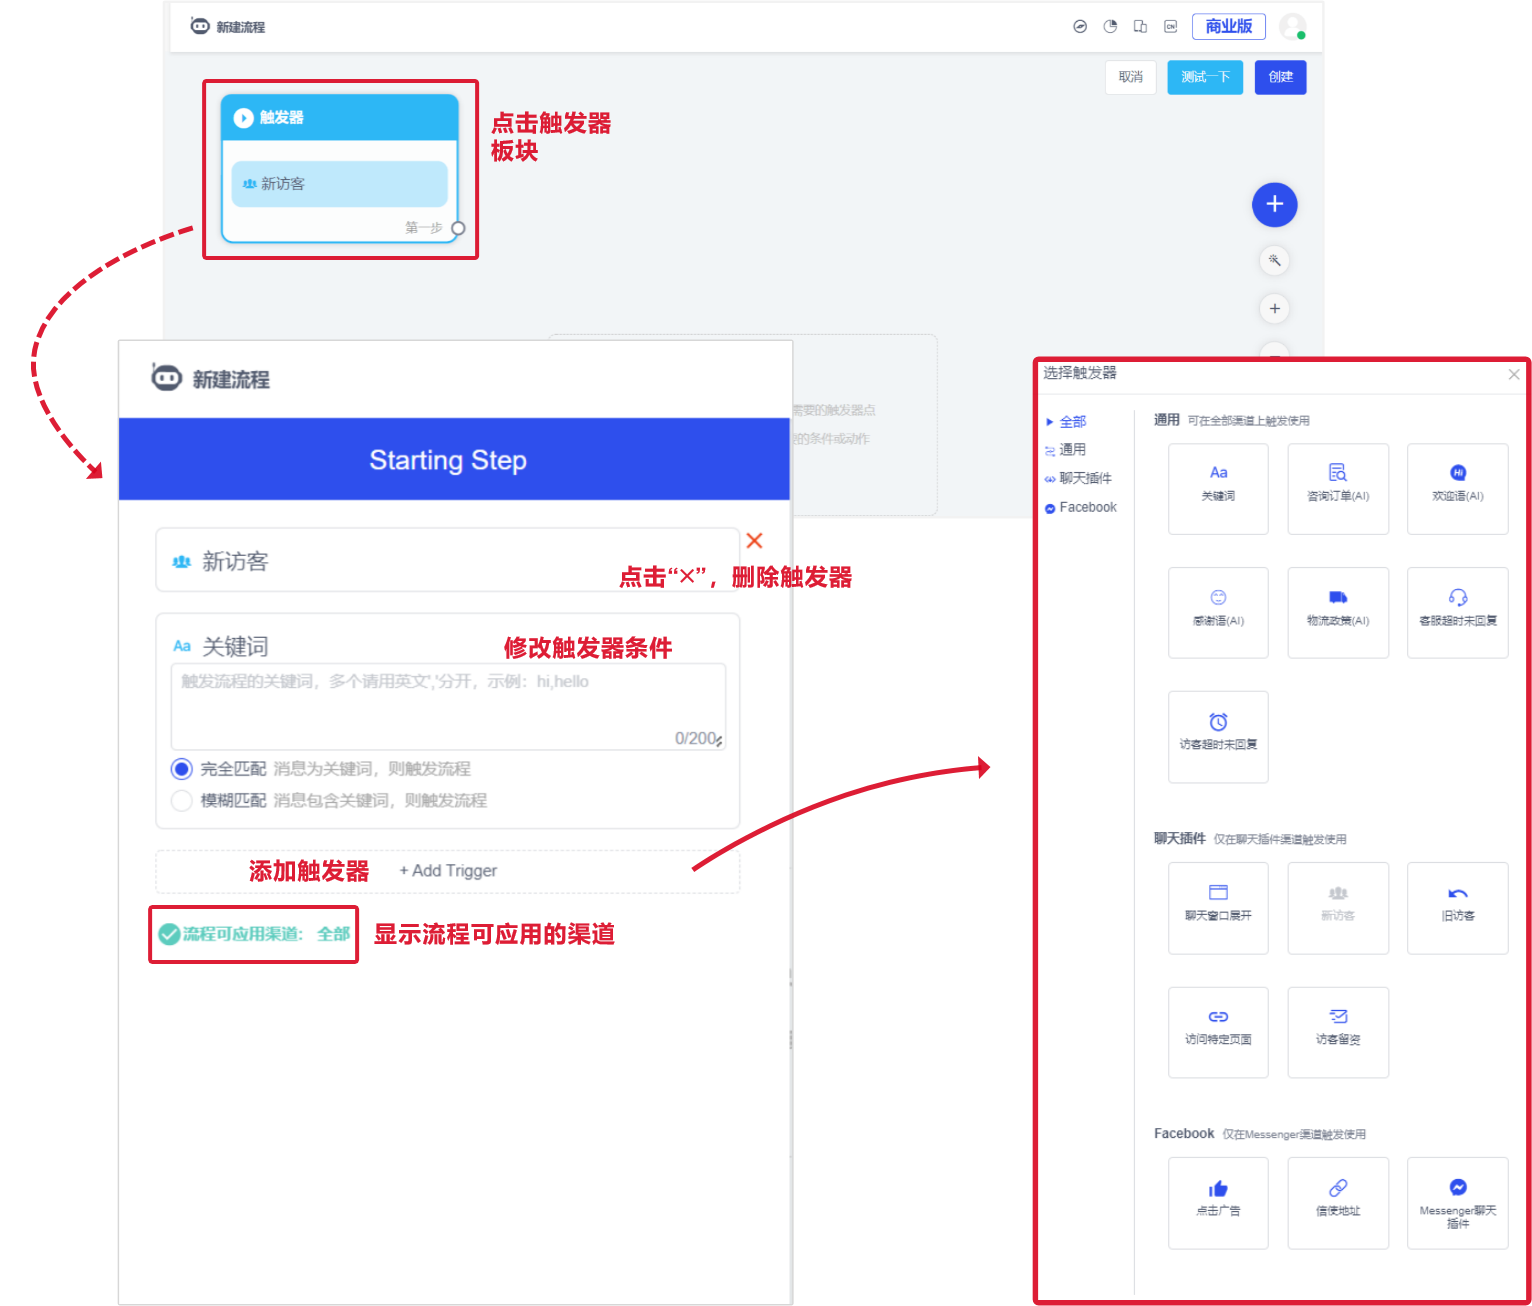Click the + Add Trigger button
Viewport: 1532px width, 1306px height.
click(448, 871)
